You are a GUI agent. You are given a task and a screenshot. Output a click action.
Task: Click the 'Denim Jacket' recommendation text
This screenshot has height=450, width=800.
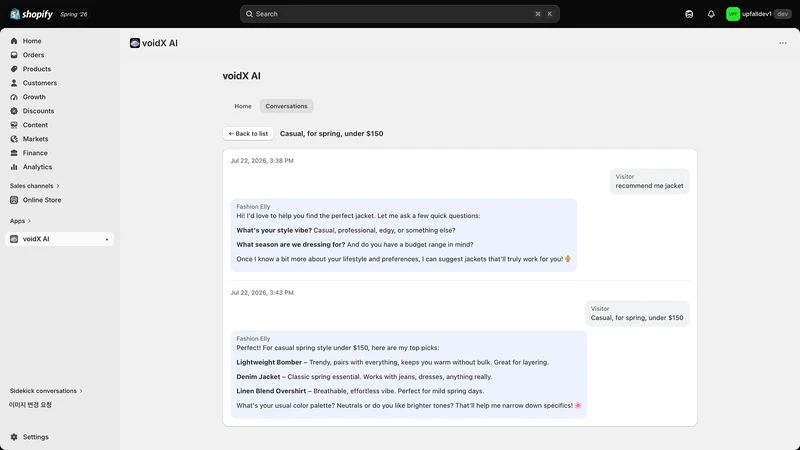(x=258, y=377)
